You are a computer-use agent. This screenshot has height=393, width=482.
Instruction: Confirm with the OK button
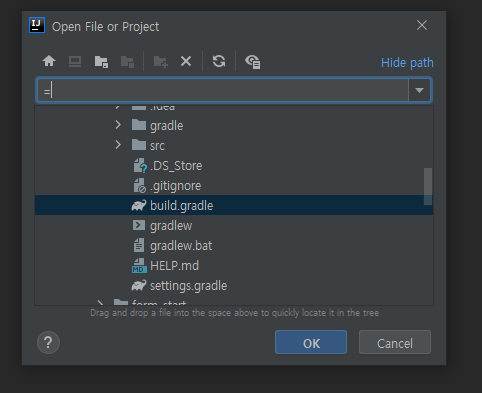point(311,342)
